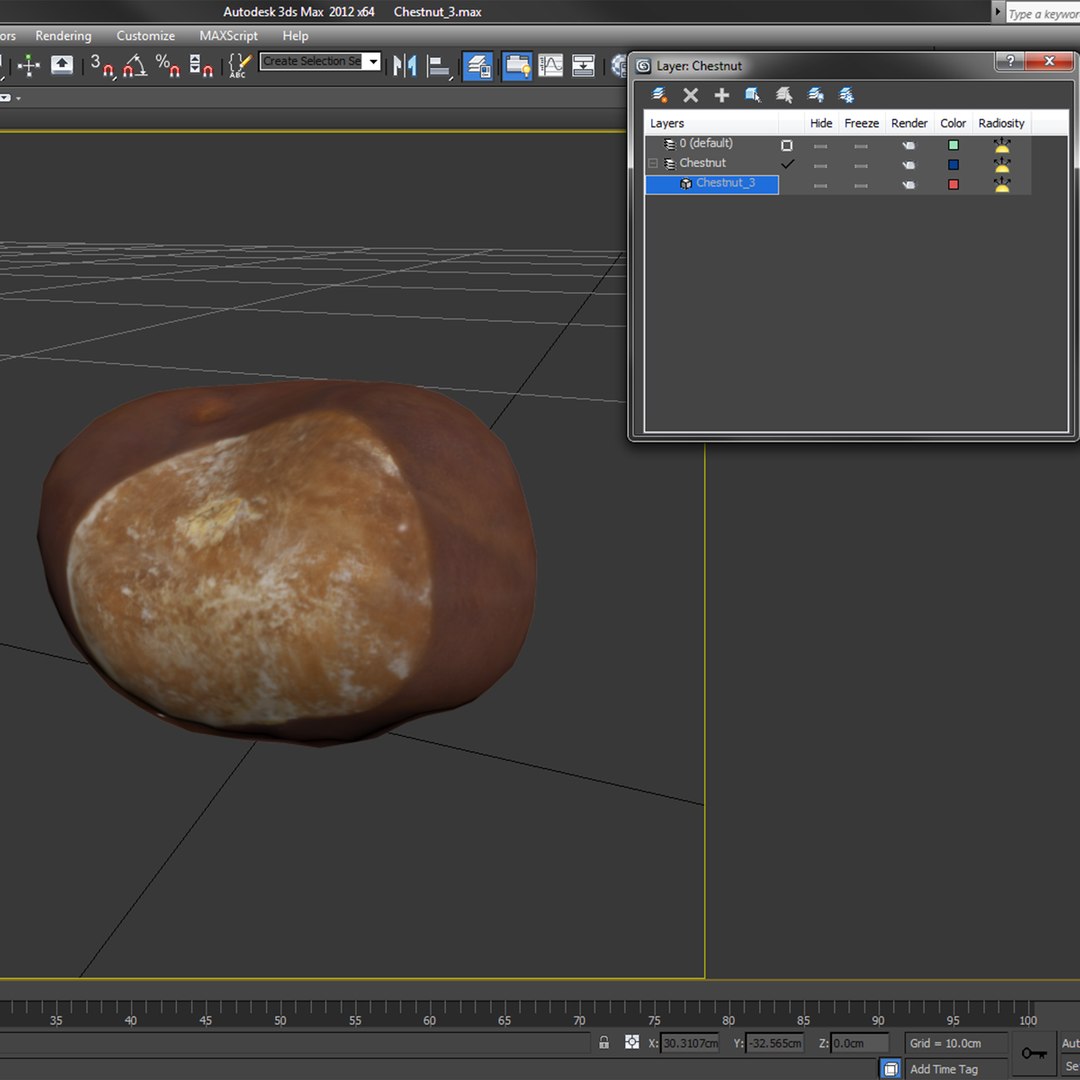Viewport: 1080px width, 1080px height.
Task: Click the Radiosity column header
Action: point(1001,123)
